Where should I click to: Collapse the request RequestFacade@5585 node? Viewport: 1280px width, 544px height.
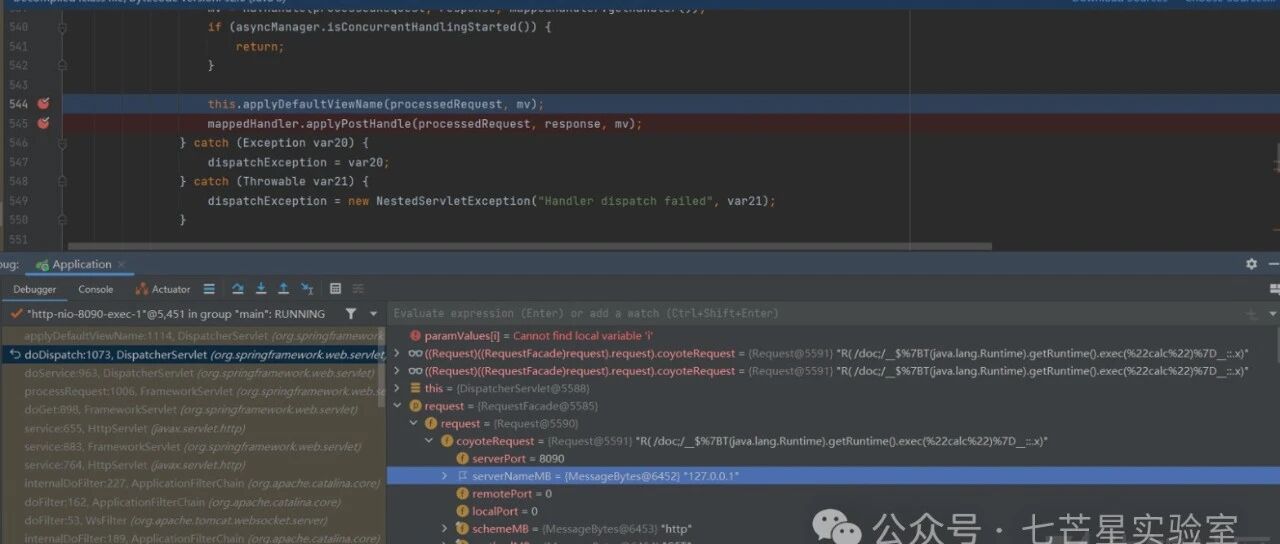click(x=398, y=406)
